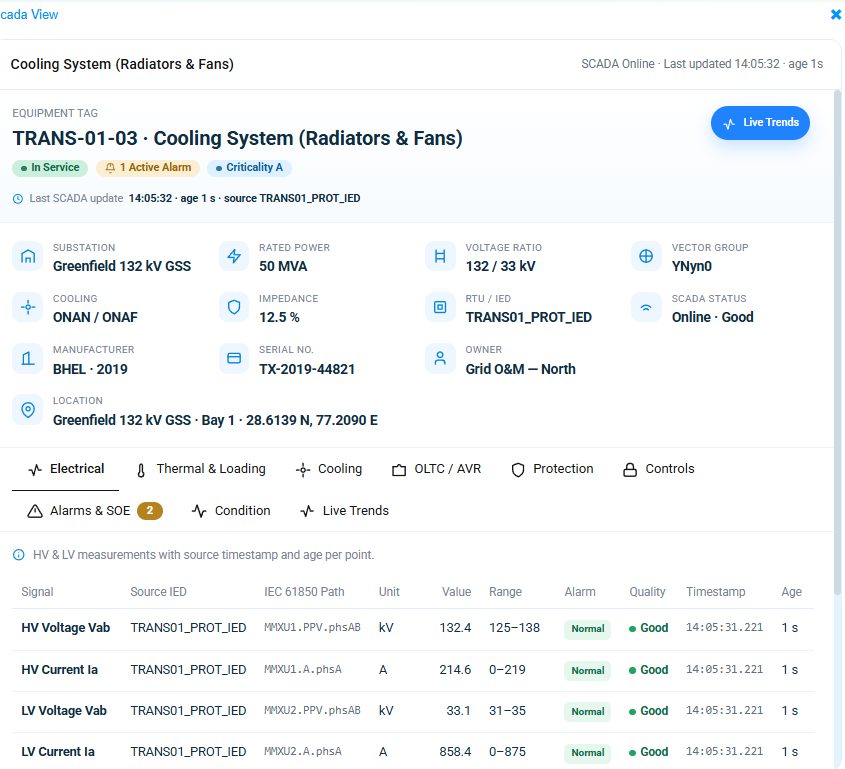The image size is (845, 769).
Task: Click the impedance shield icon
Action: tap(234, 307)
